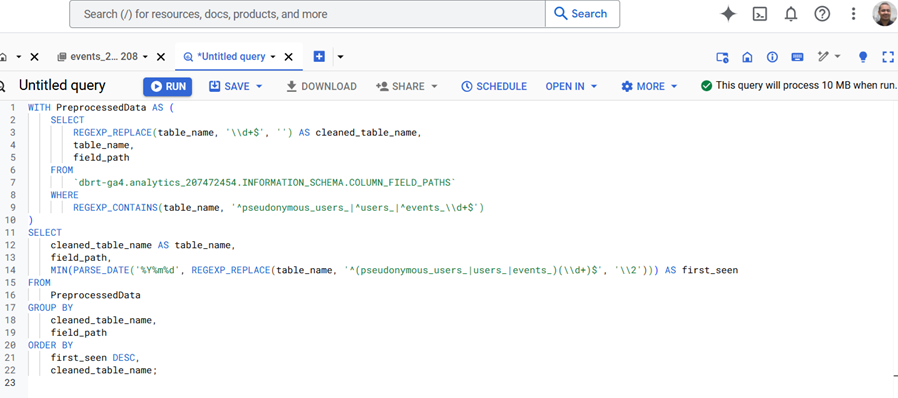This screenshot has width=898, height=398.
Task: Click the Untitled query title
Action: (62, 85)
